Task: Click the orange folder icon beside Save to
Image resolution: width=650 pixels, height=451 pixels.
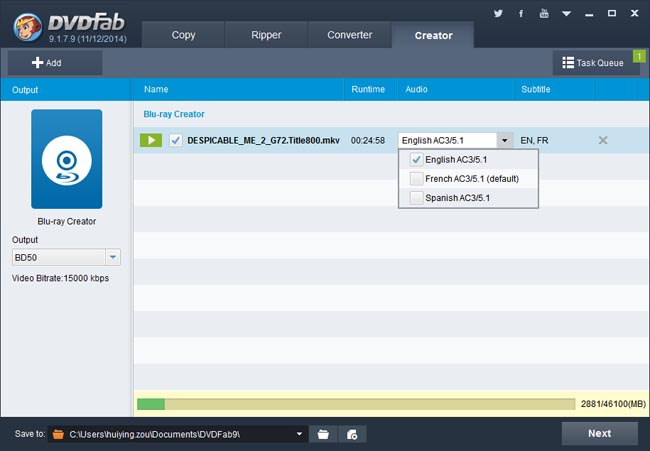Action: tap(58, 434)
